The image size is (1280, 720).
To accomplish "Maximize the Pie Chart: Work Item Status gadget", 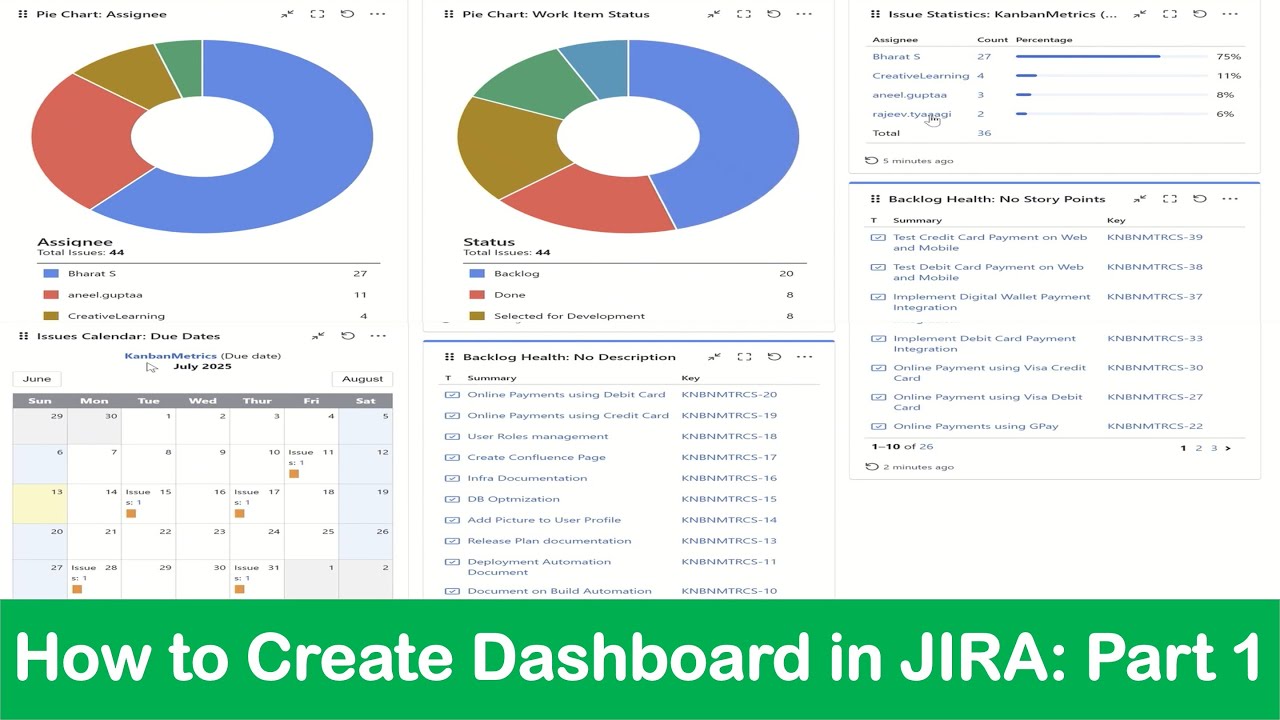I will click(x=743, y=14).
